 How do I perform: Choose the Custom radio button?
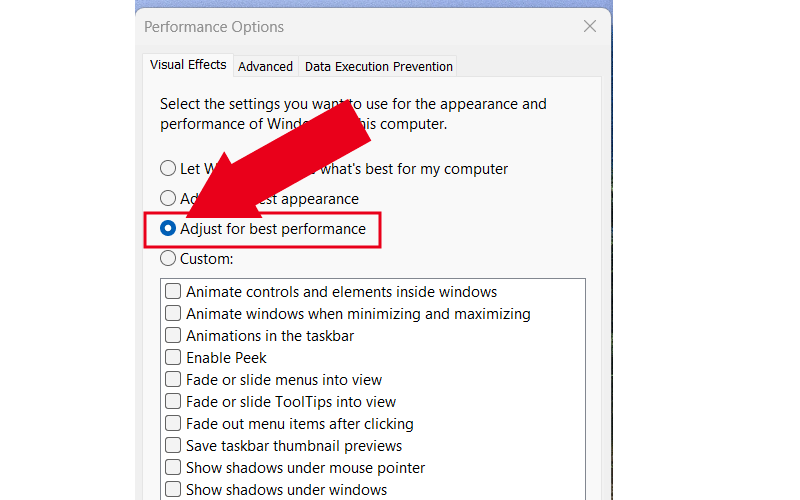point(168,259)
